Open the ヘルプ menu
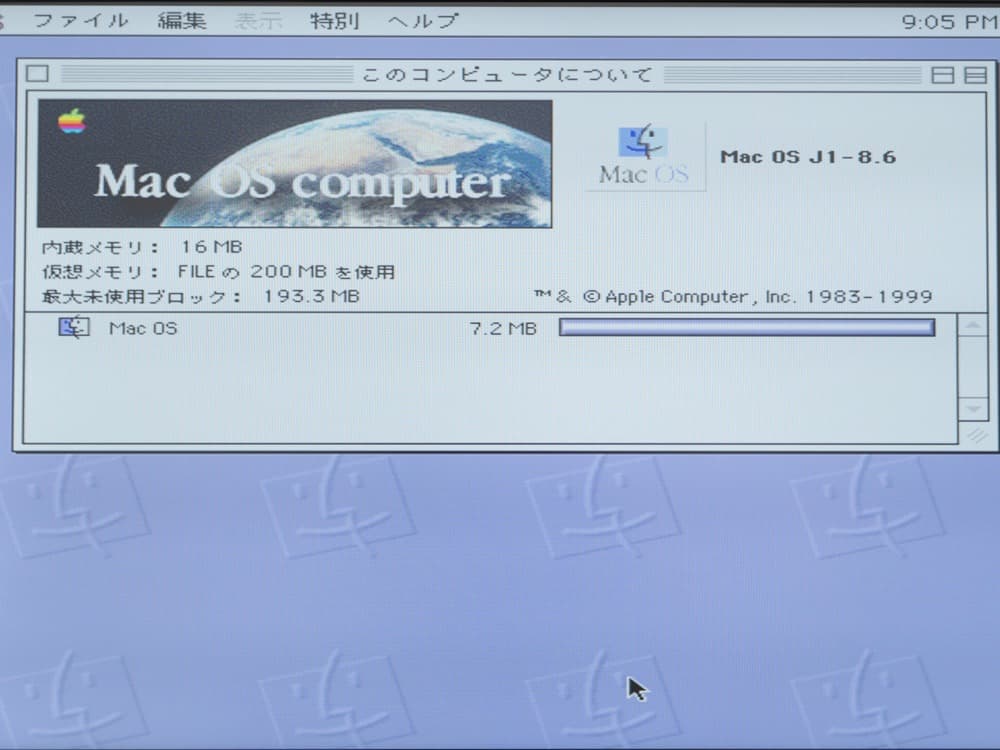Screen dimensions: 1000x750 (x=421, y=19)
